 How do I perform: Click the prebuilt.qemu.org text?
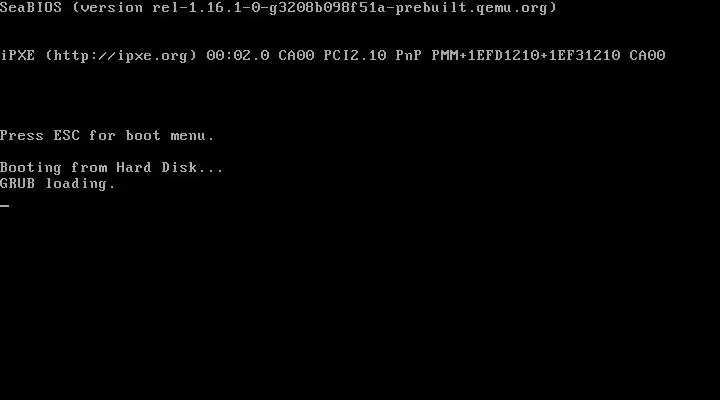(x=472, y=8)
